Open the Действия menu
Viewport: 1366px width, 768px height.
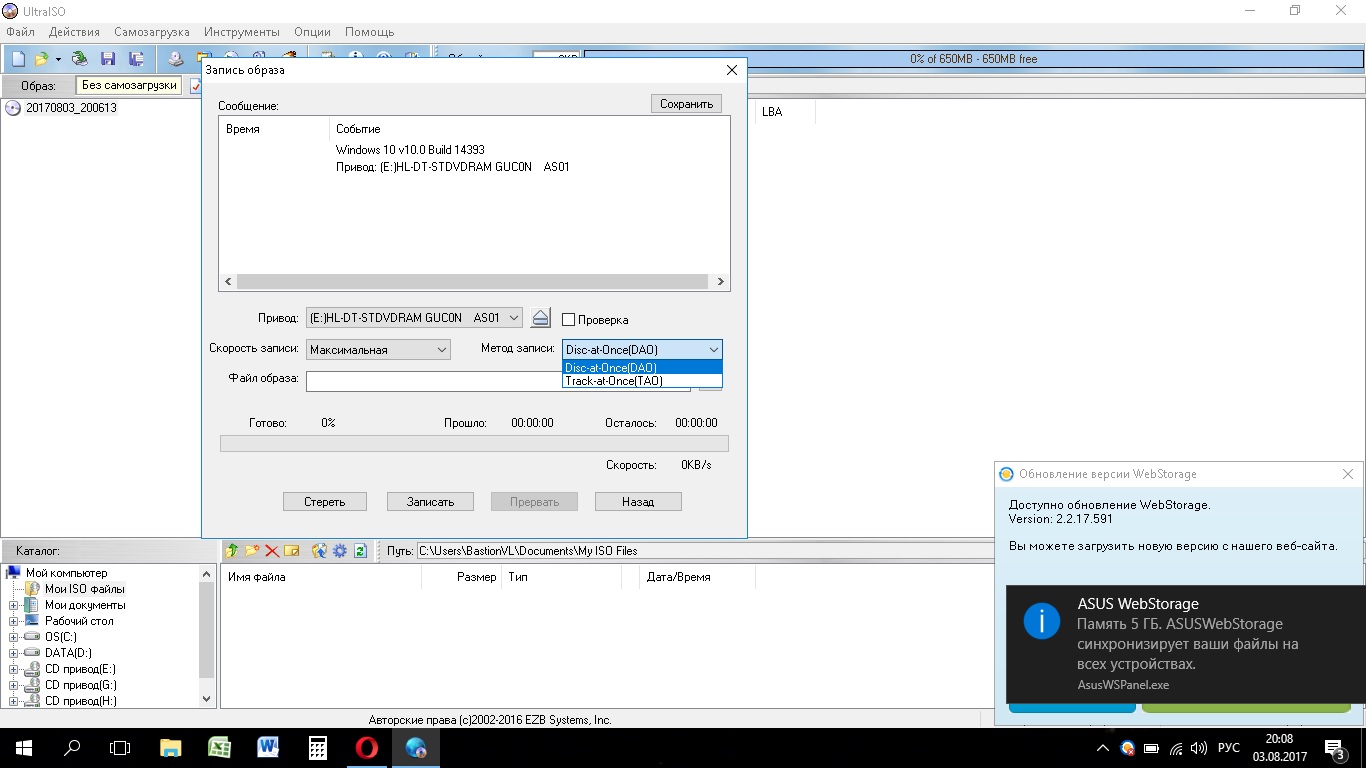point(74,32)
